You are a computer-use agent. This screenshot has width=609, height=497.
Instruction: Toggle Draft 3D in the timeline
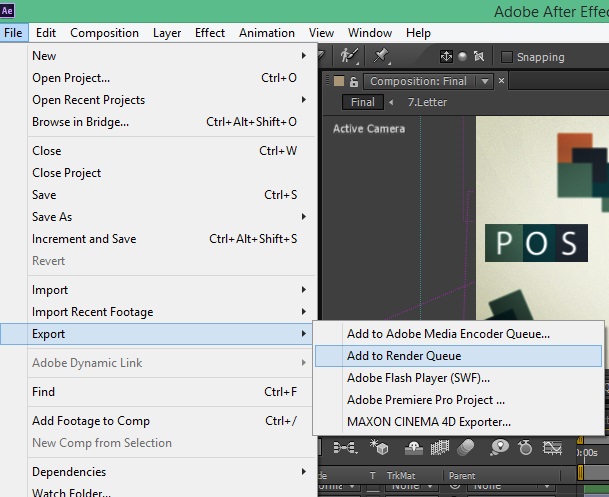[x=379, y=448]
